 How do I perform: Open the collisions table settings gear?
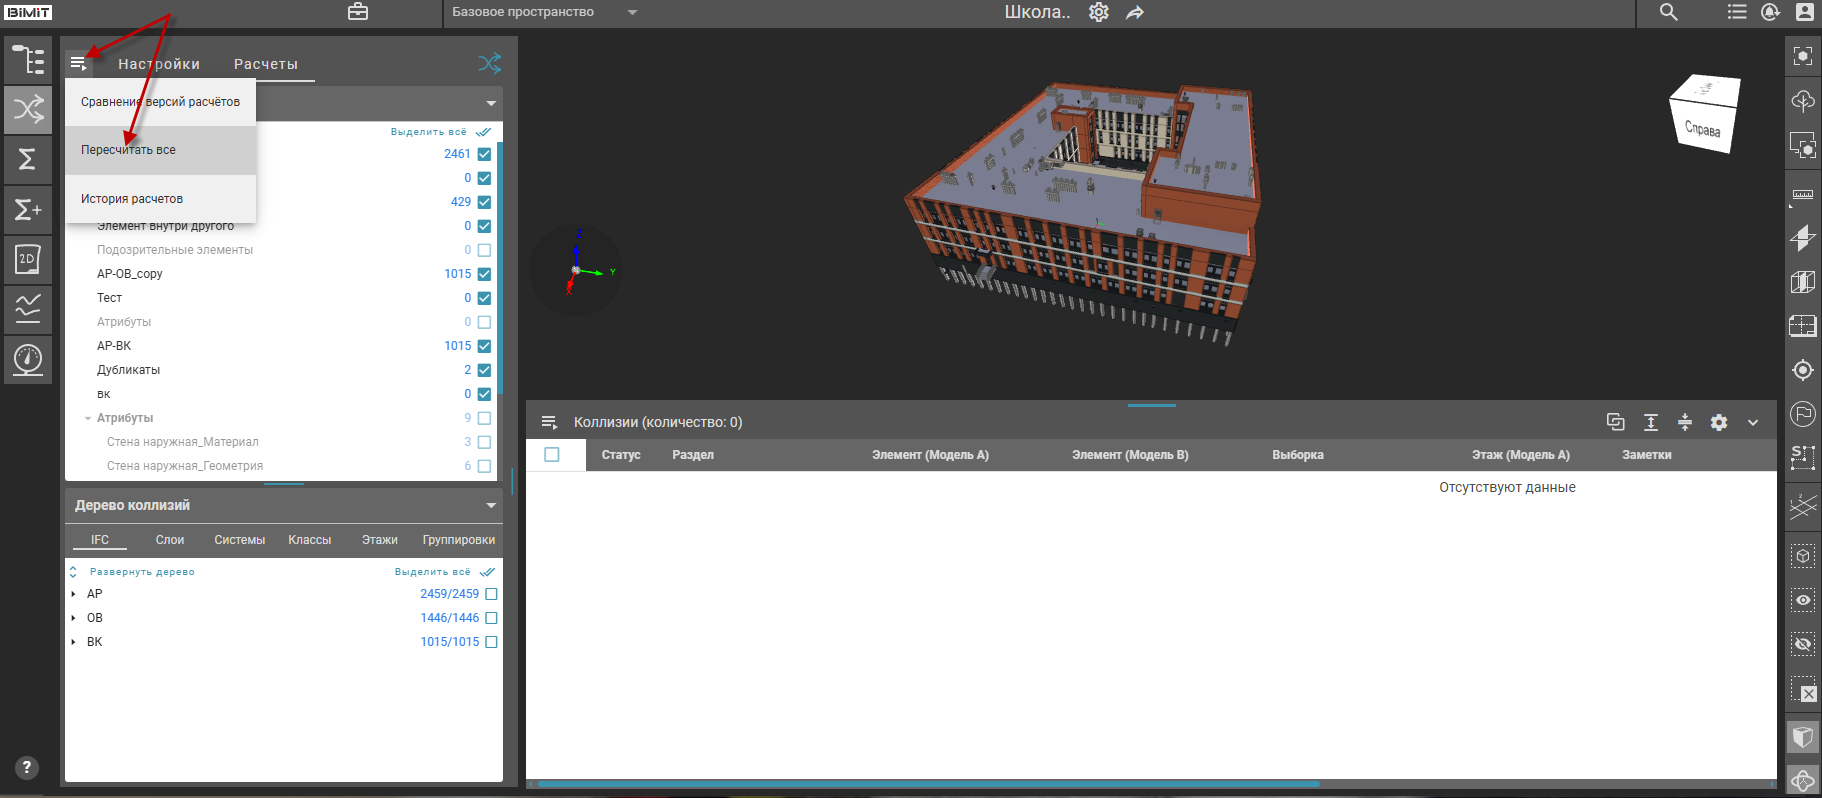tap(1718, 422)
